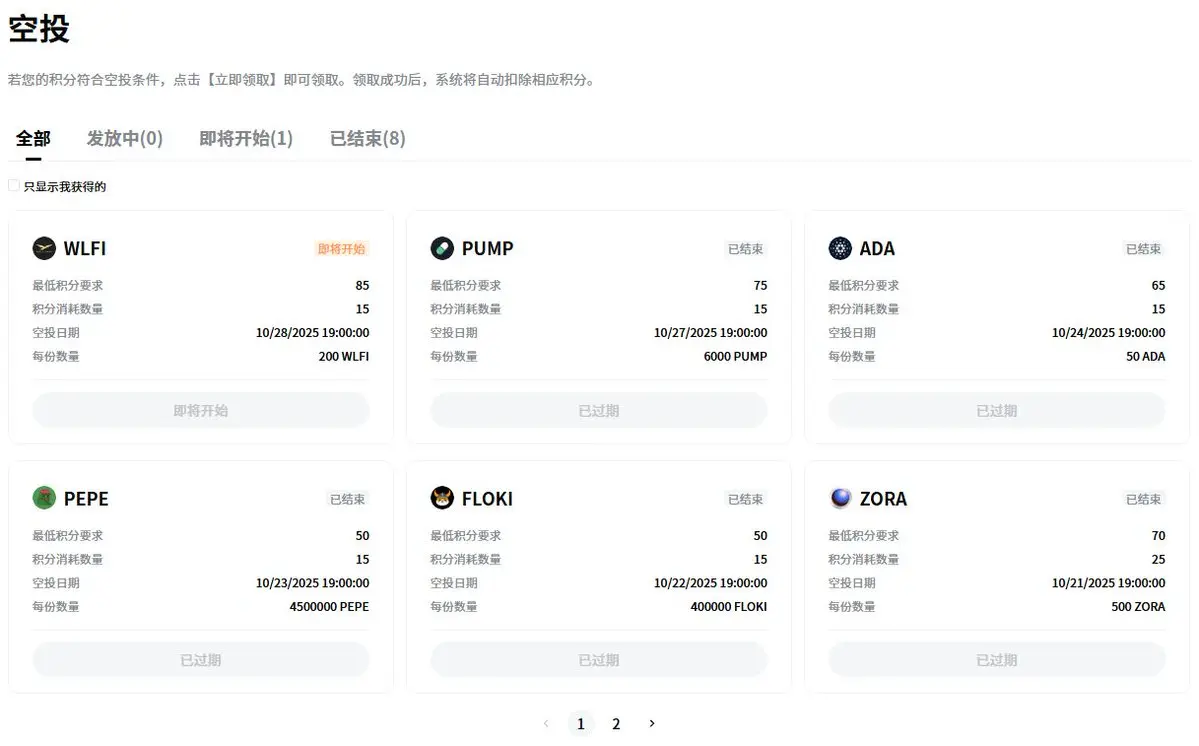Select page 2 in pagination
1199x746 pixels.
(x=616, y=723)
